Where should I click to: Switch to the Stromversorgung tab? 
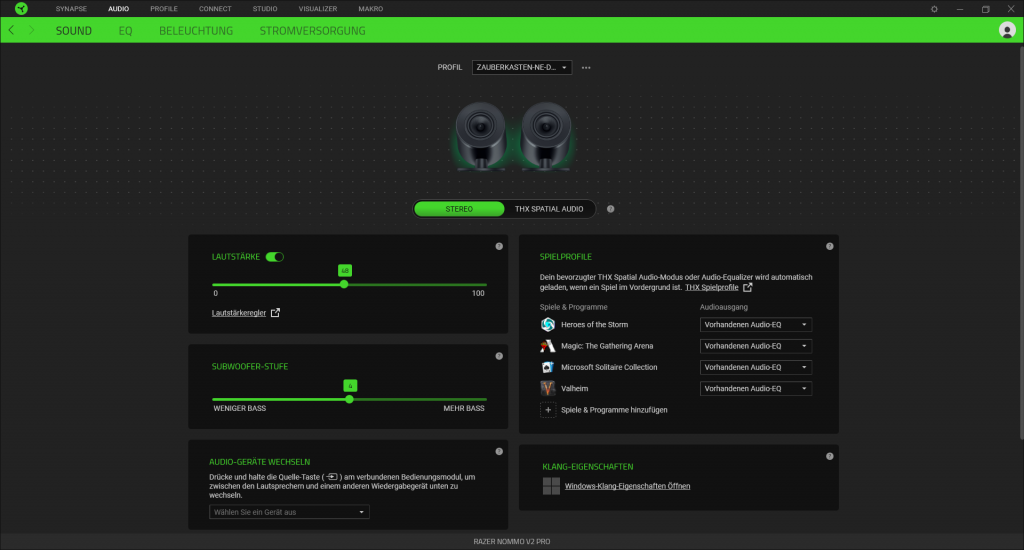(x=312, y=31)
